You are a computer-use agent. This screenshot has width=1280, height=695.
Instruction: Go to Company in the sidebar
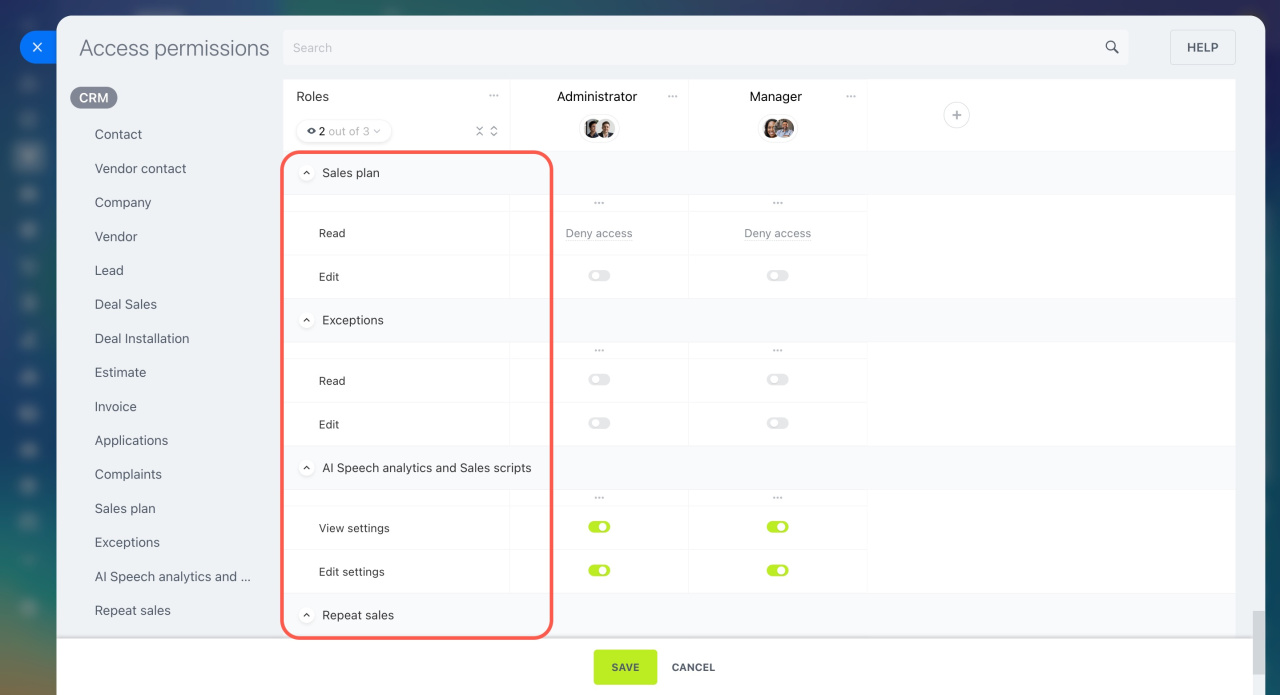(123, 202)
